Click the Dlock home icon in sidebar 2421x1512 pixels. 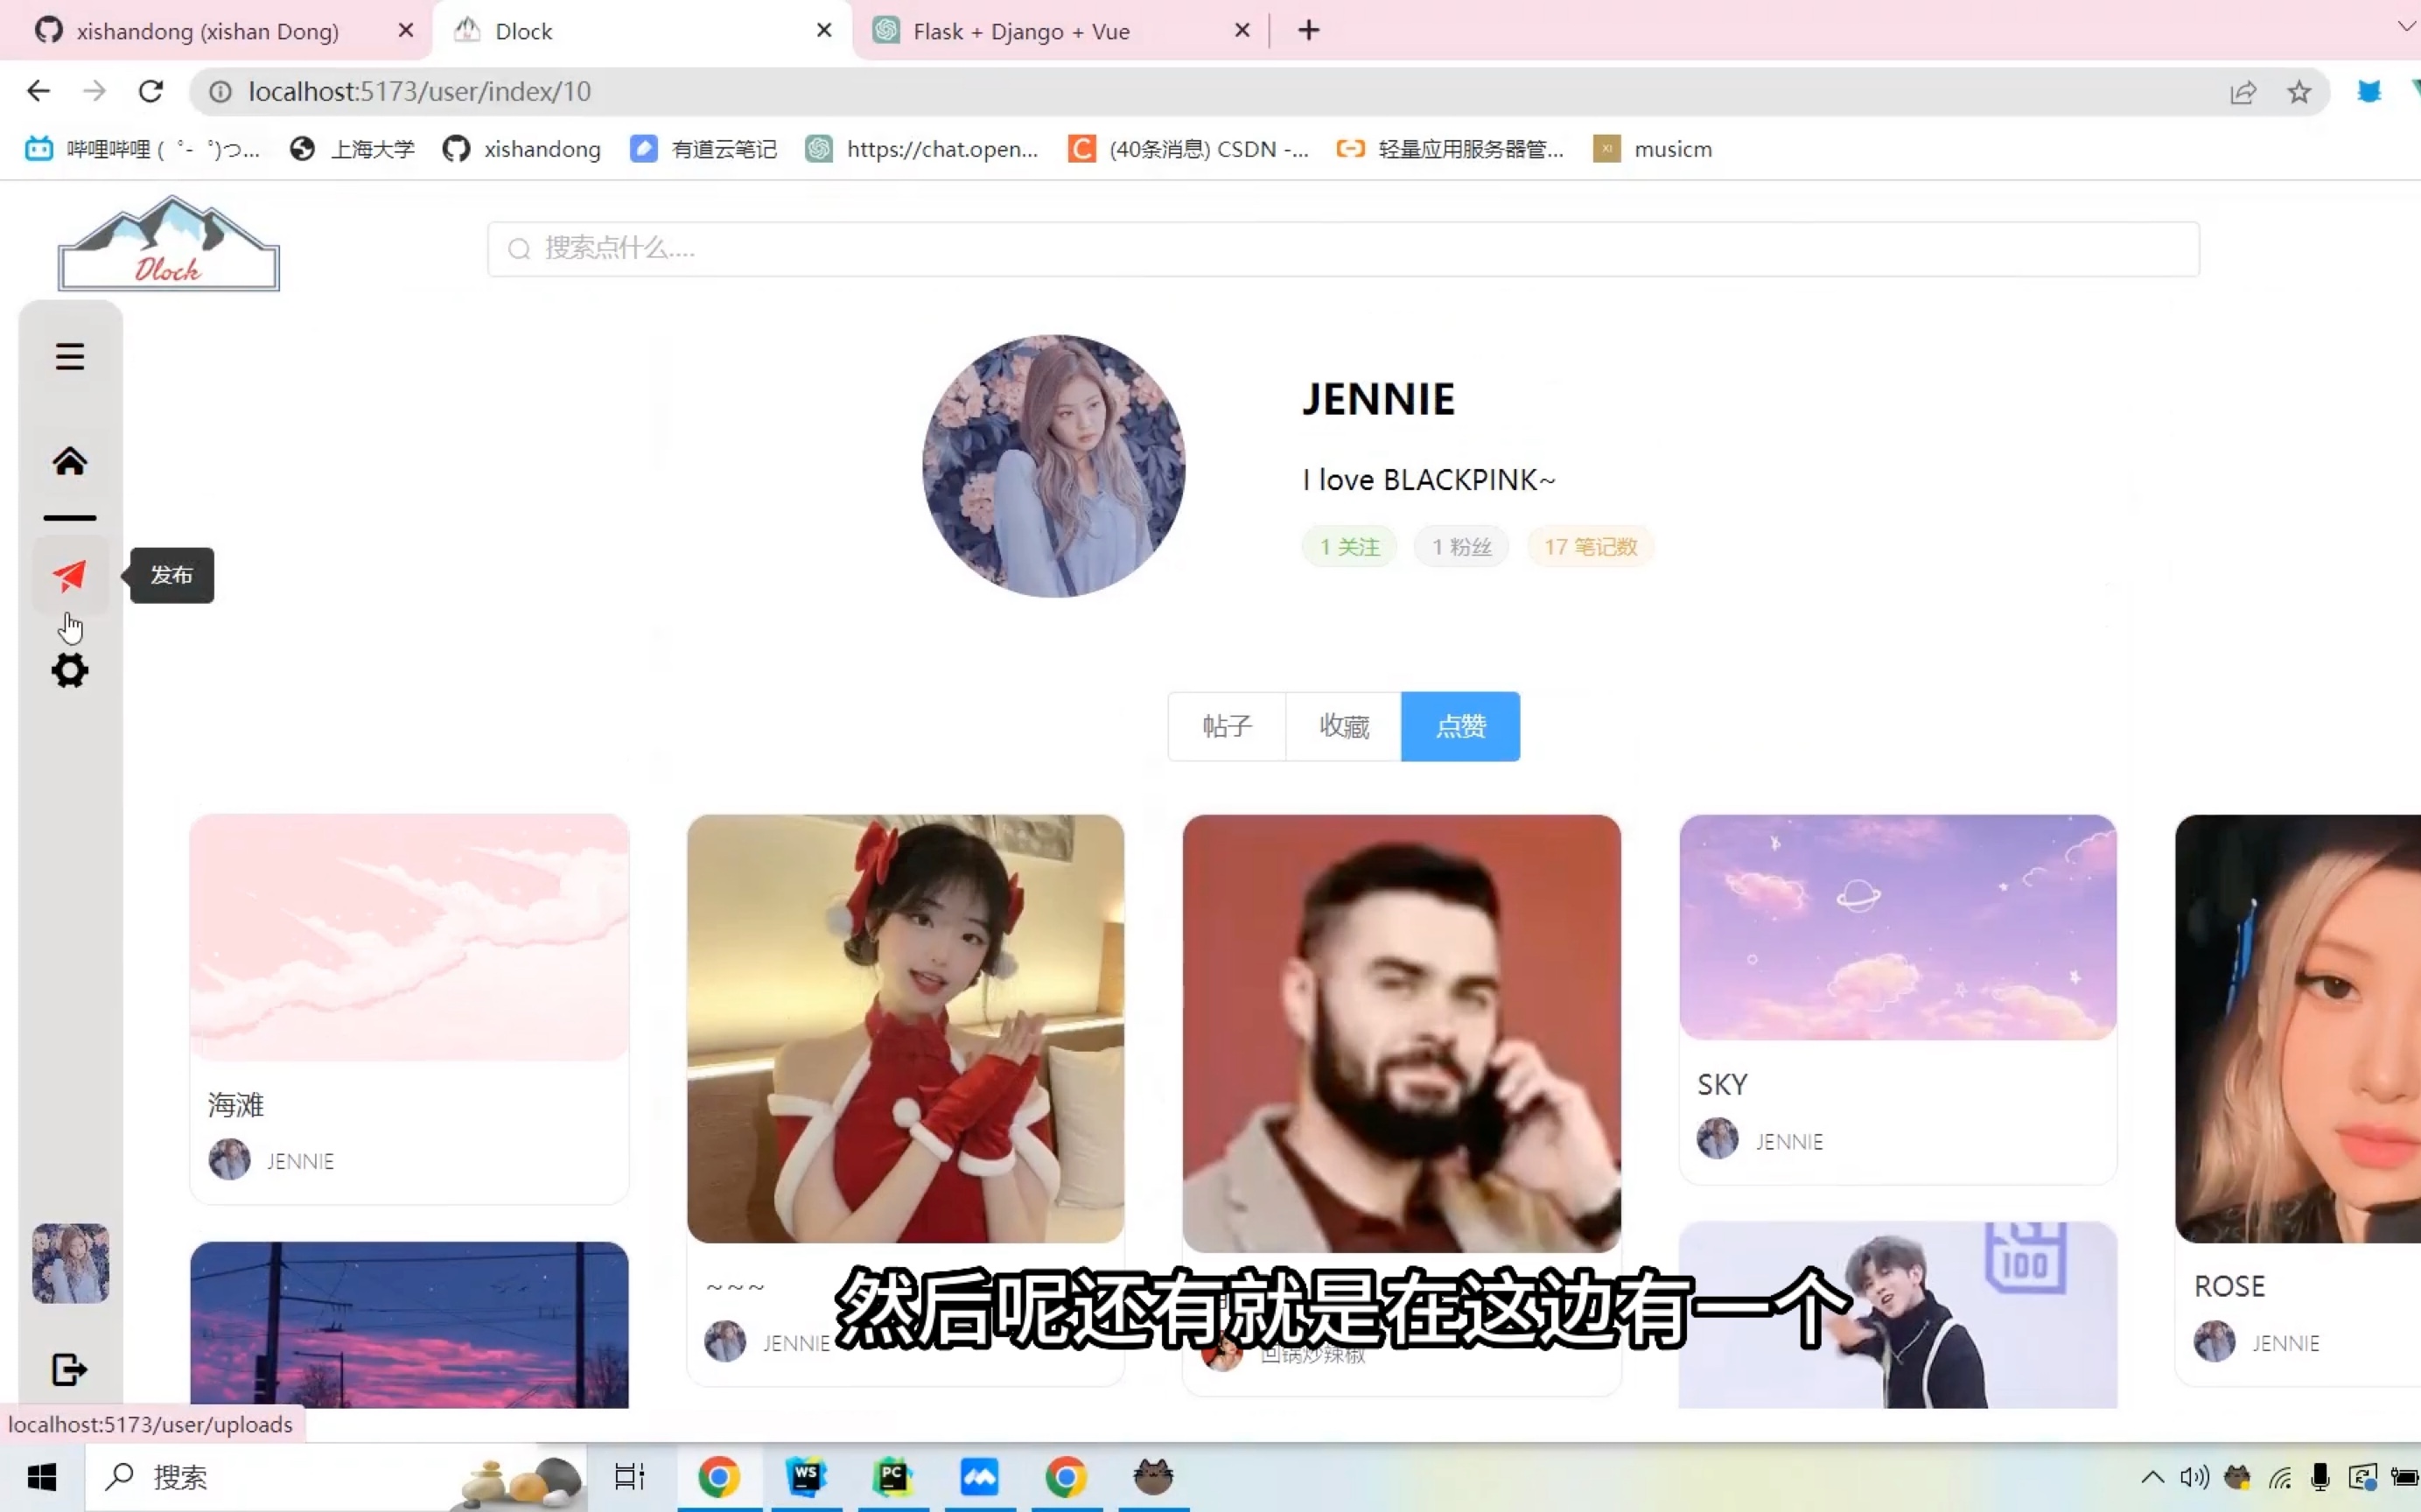point(70,460)
